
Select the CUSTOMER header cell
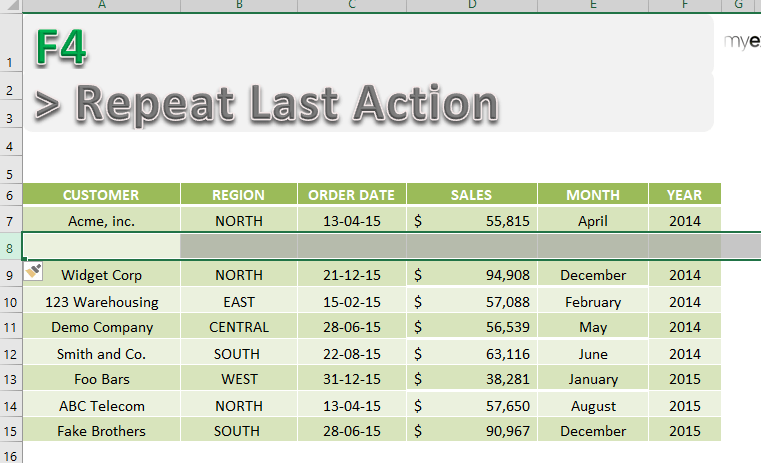click(101, 195)
